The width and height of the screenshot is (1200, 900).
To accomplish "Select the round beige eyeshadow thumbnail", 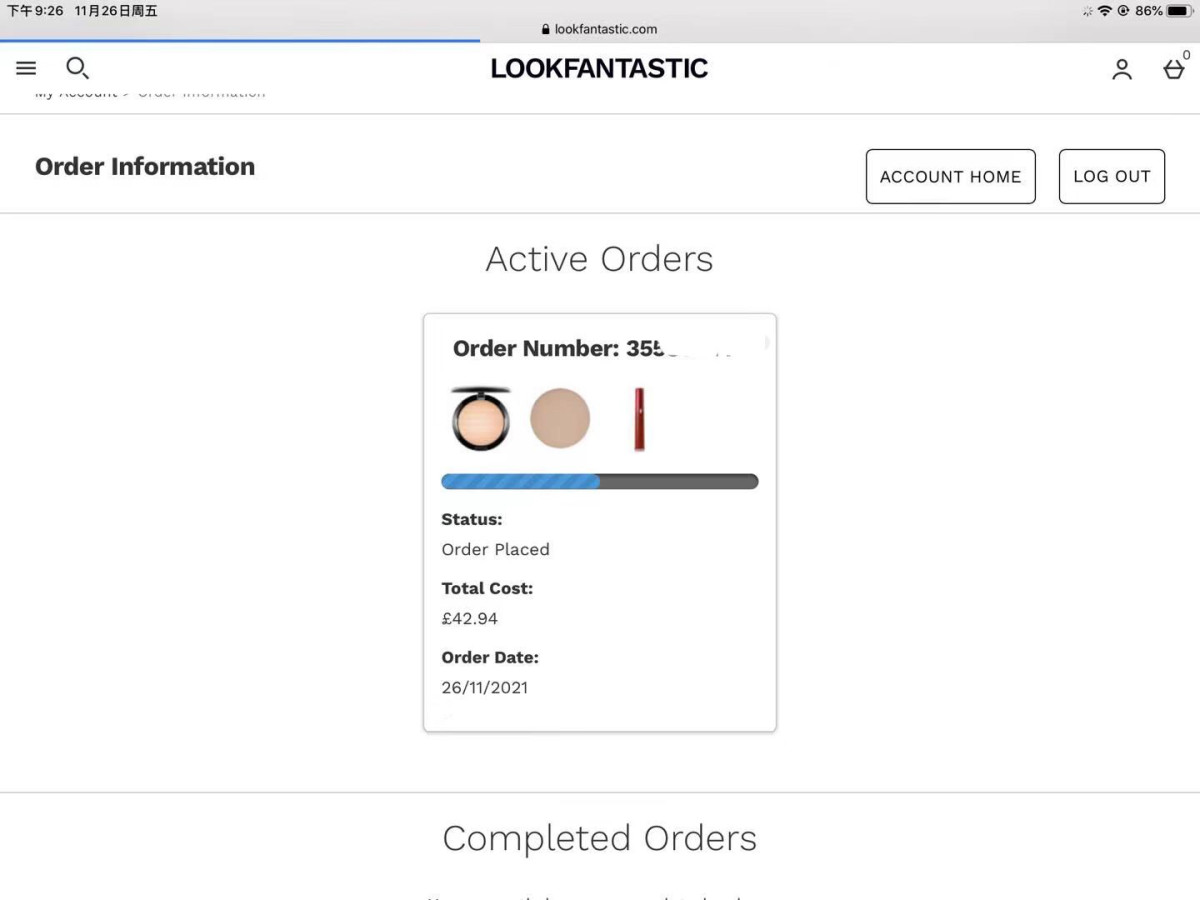I will click(x=560, y=419).
